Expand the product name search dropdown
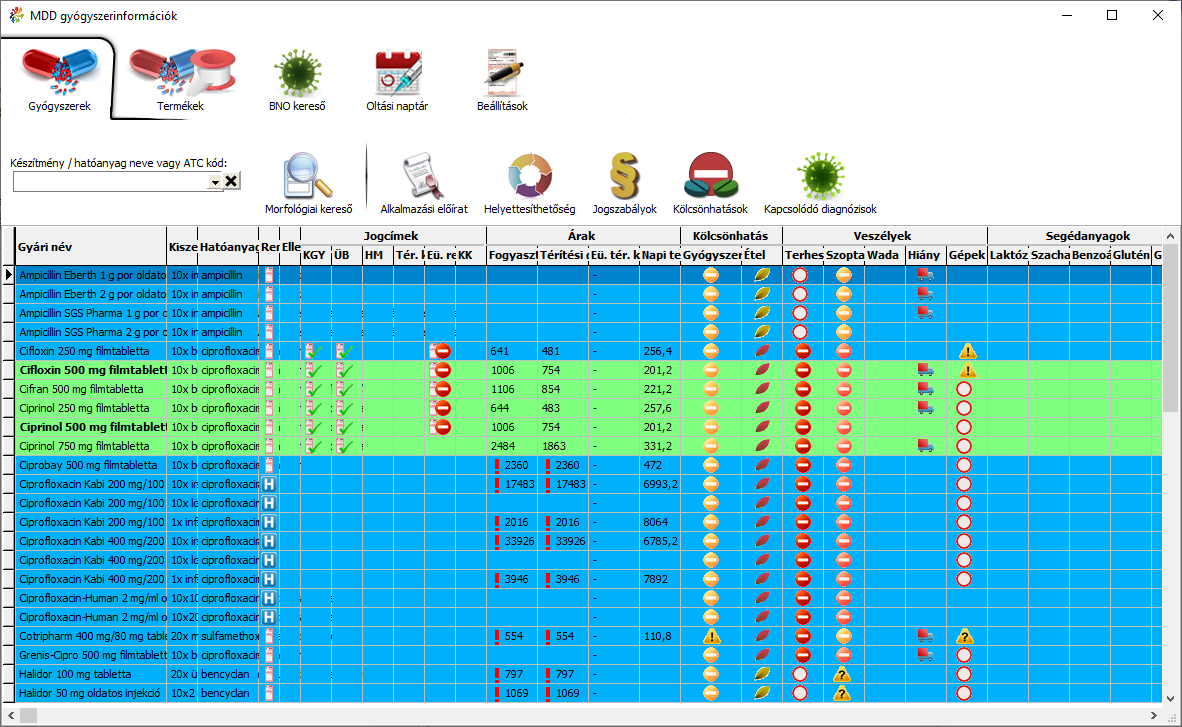This screenshot has width=1182, height=727. coord(215,182)
